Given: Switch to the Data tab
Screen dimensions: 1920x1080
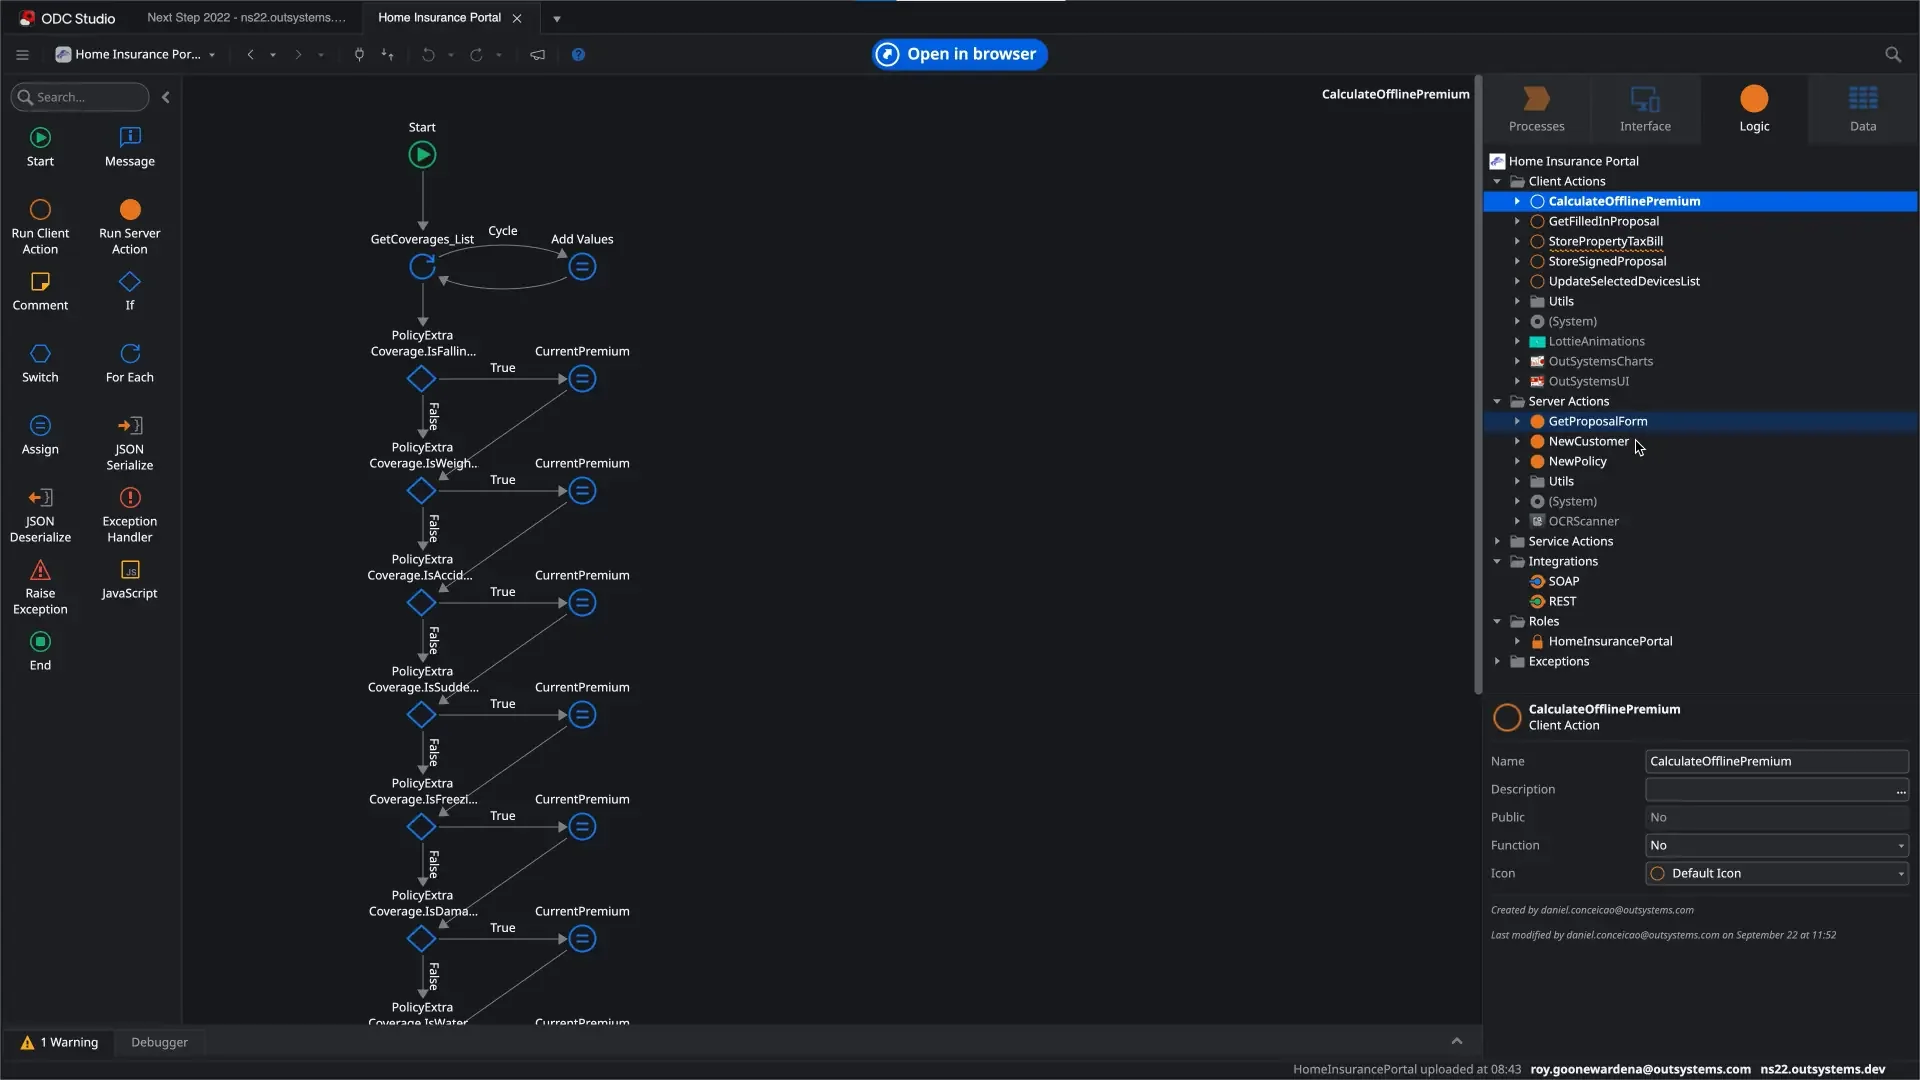Looking at the screenshot, I should click(1862, 108).
